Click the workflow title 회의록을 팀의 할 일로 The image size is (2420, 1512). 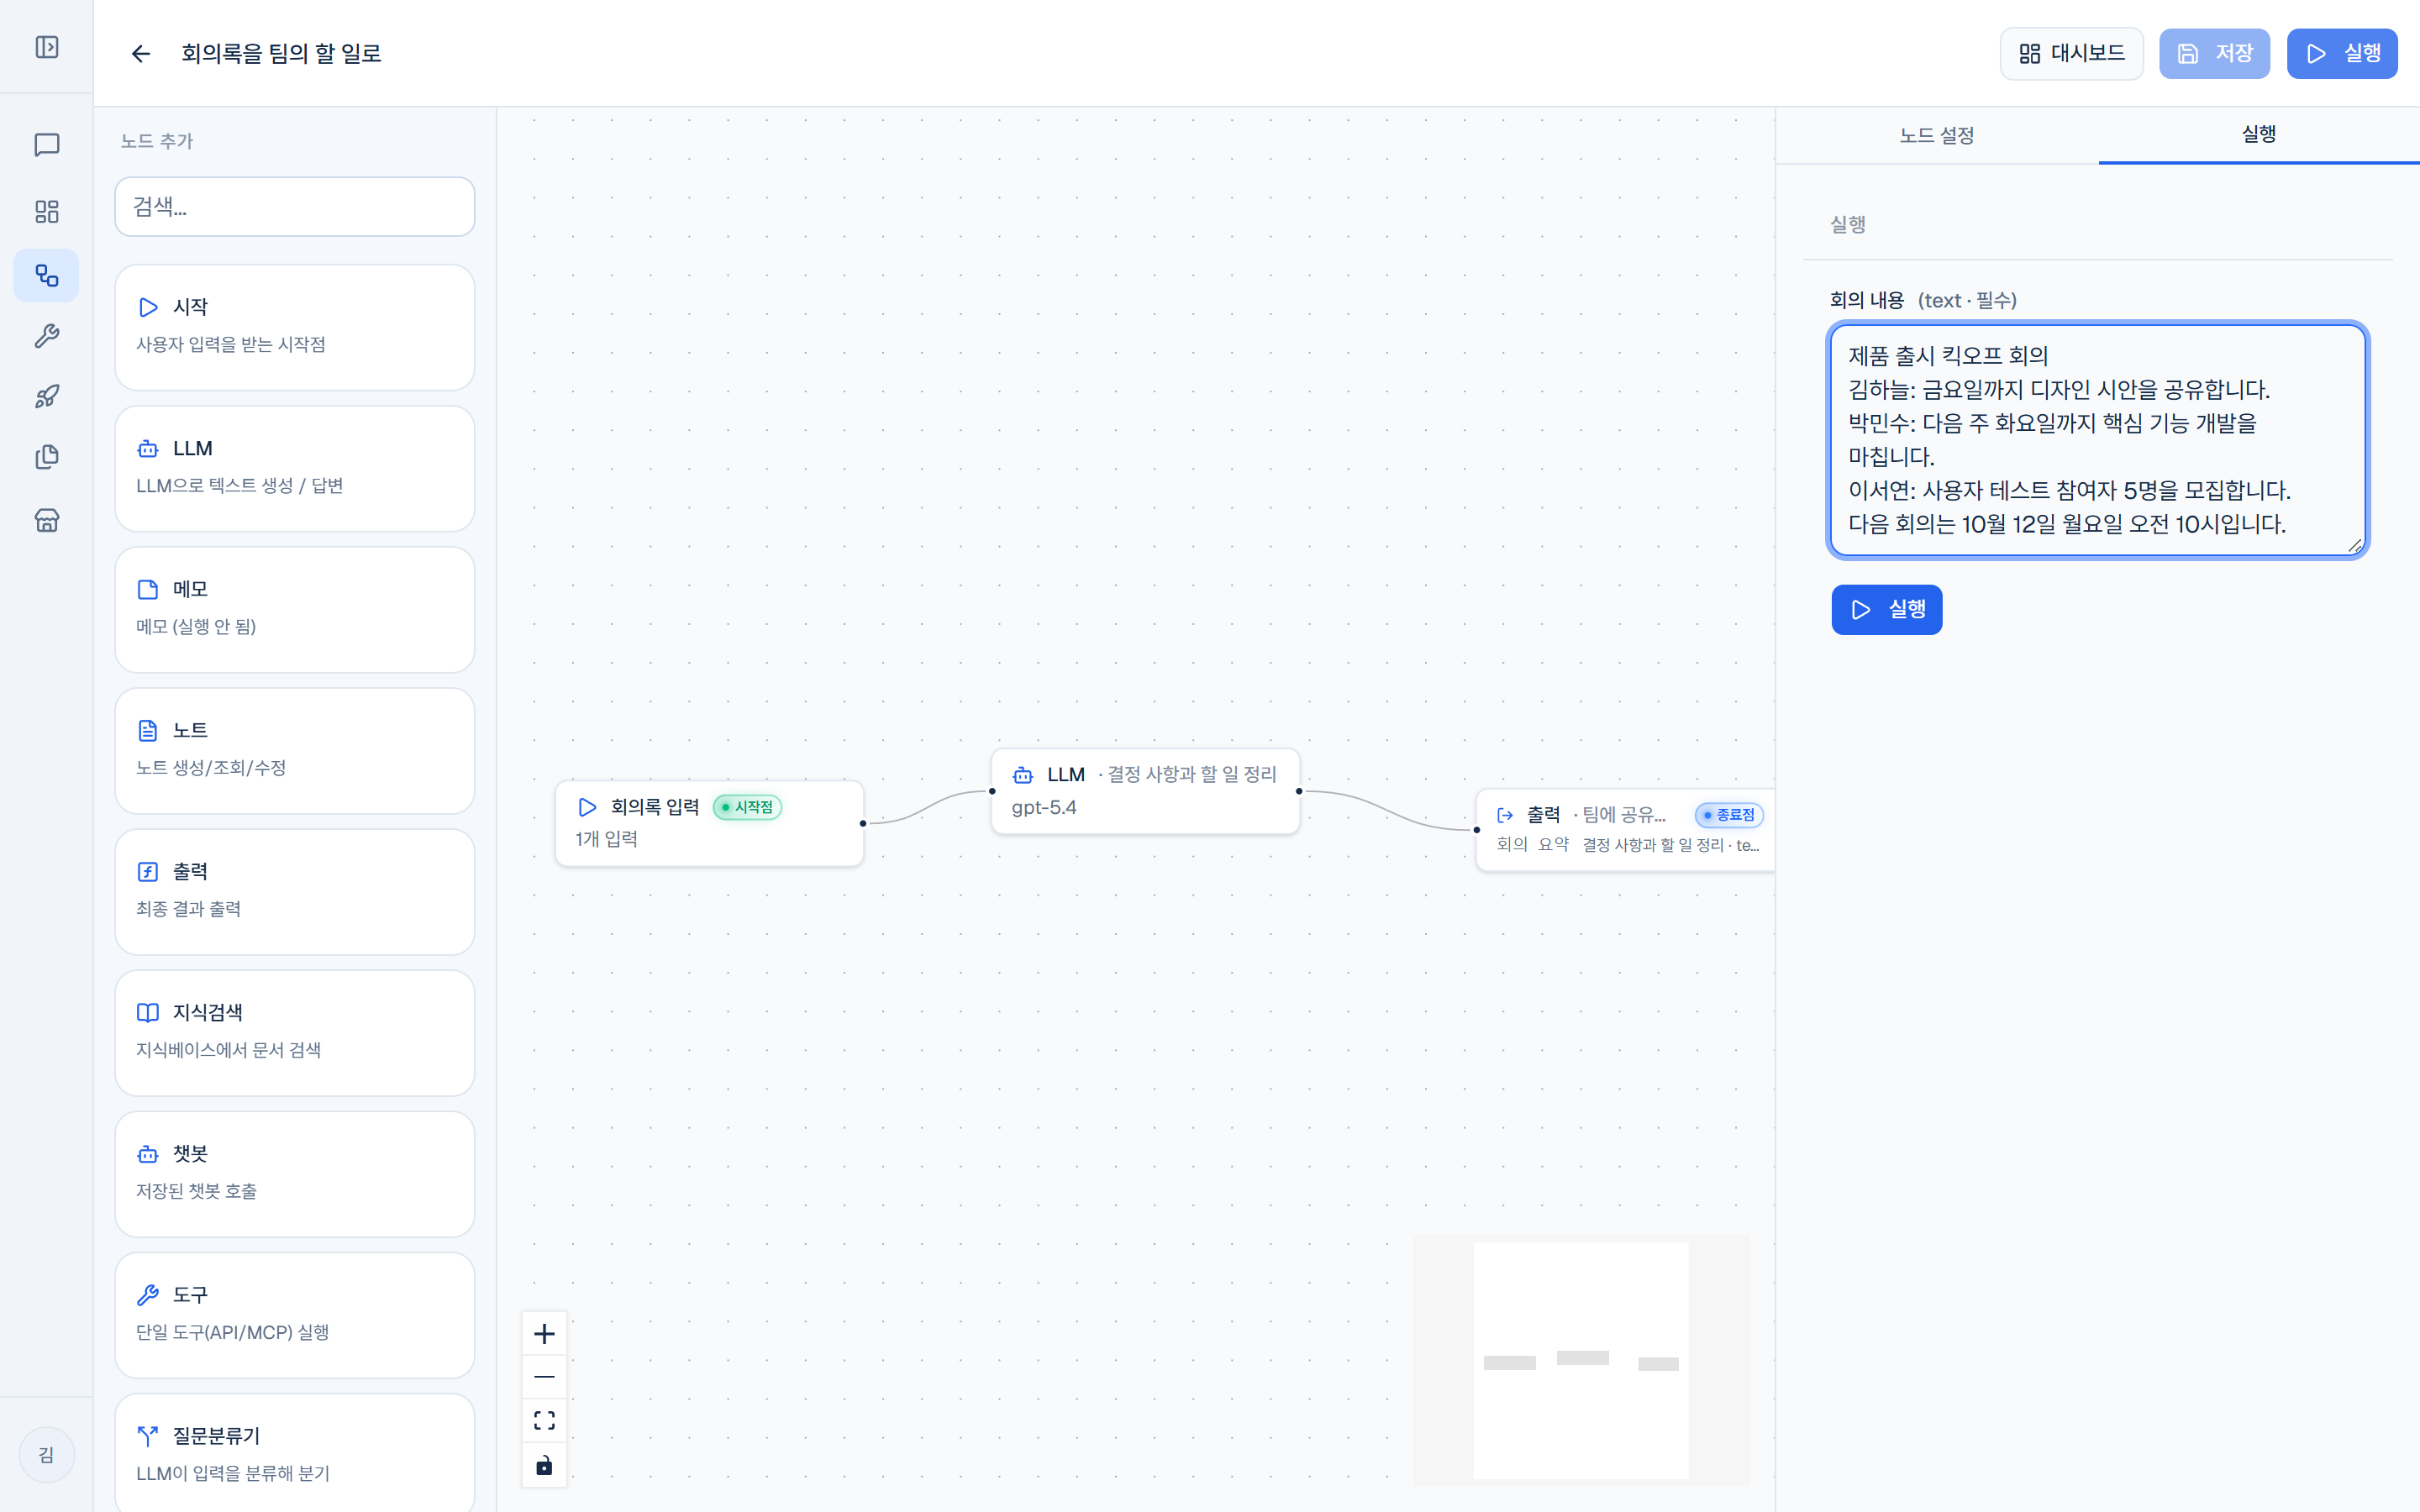coord(281,53)
